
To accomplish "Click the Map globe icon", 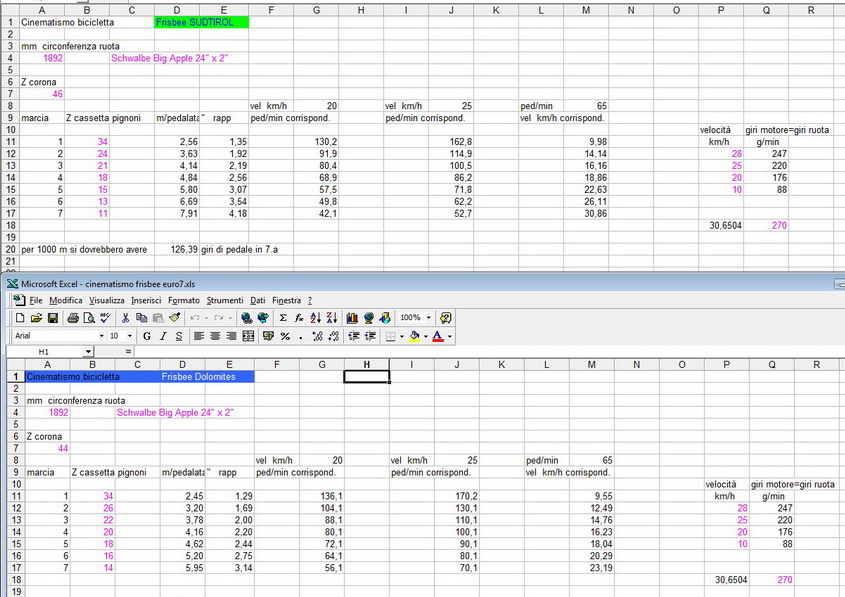I will coord(369,318).
